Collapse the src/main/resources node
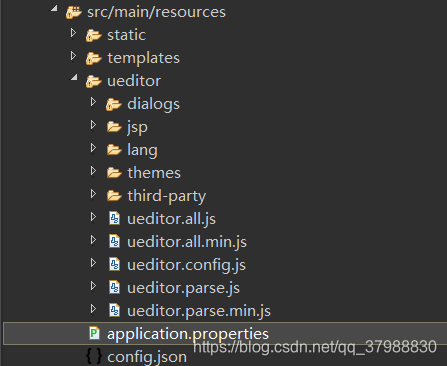The image size is (447, 366). 54,9
